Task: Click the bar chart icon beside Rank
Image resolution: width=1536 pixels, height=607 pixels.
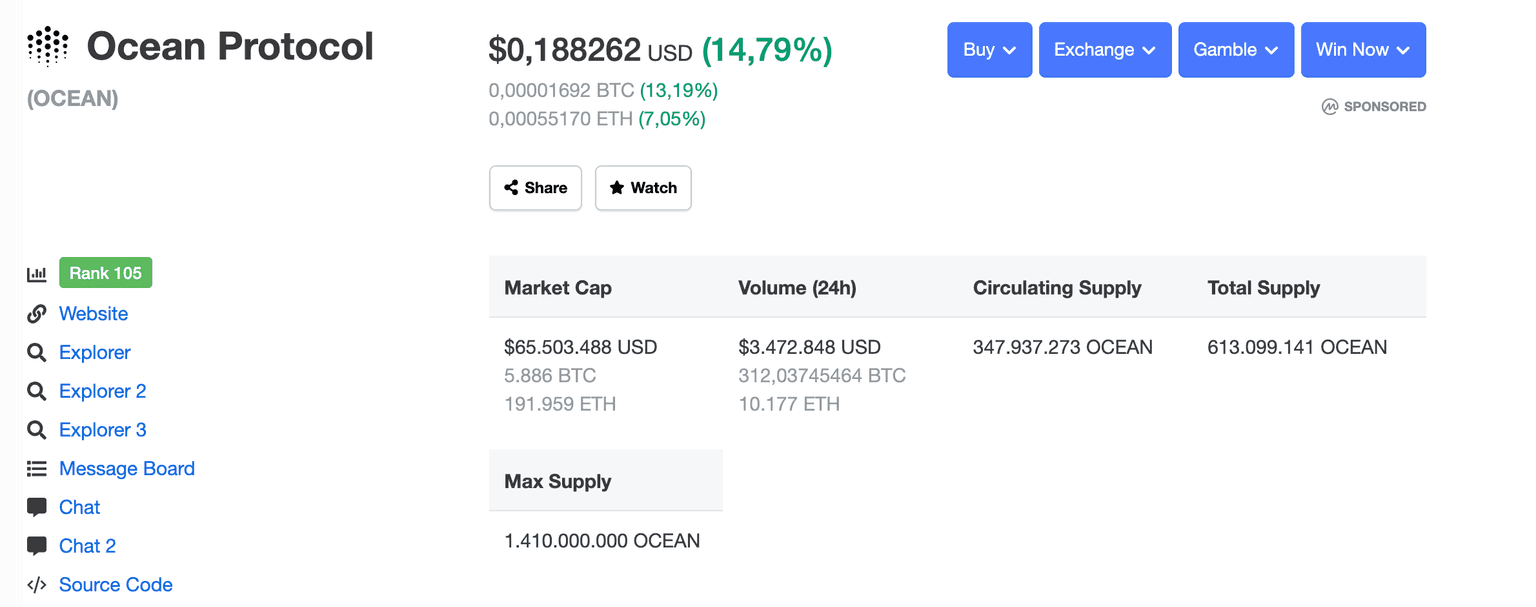Action: click(37, 274)
